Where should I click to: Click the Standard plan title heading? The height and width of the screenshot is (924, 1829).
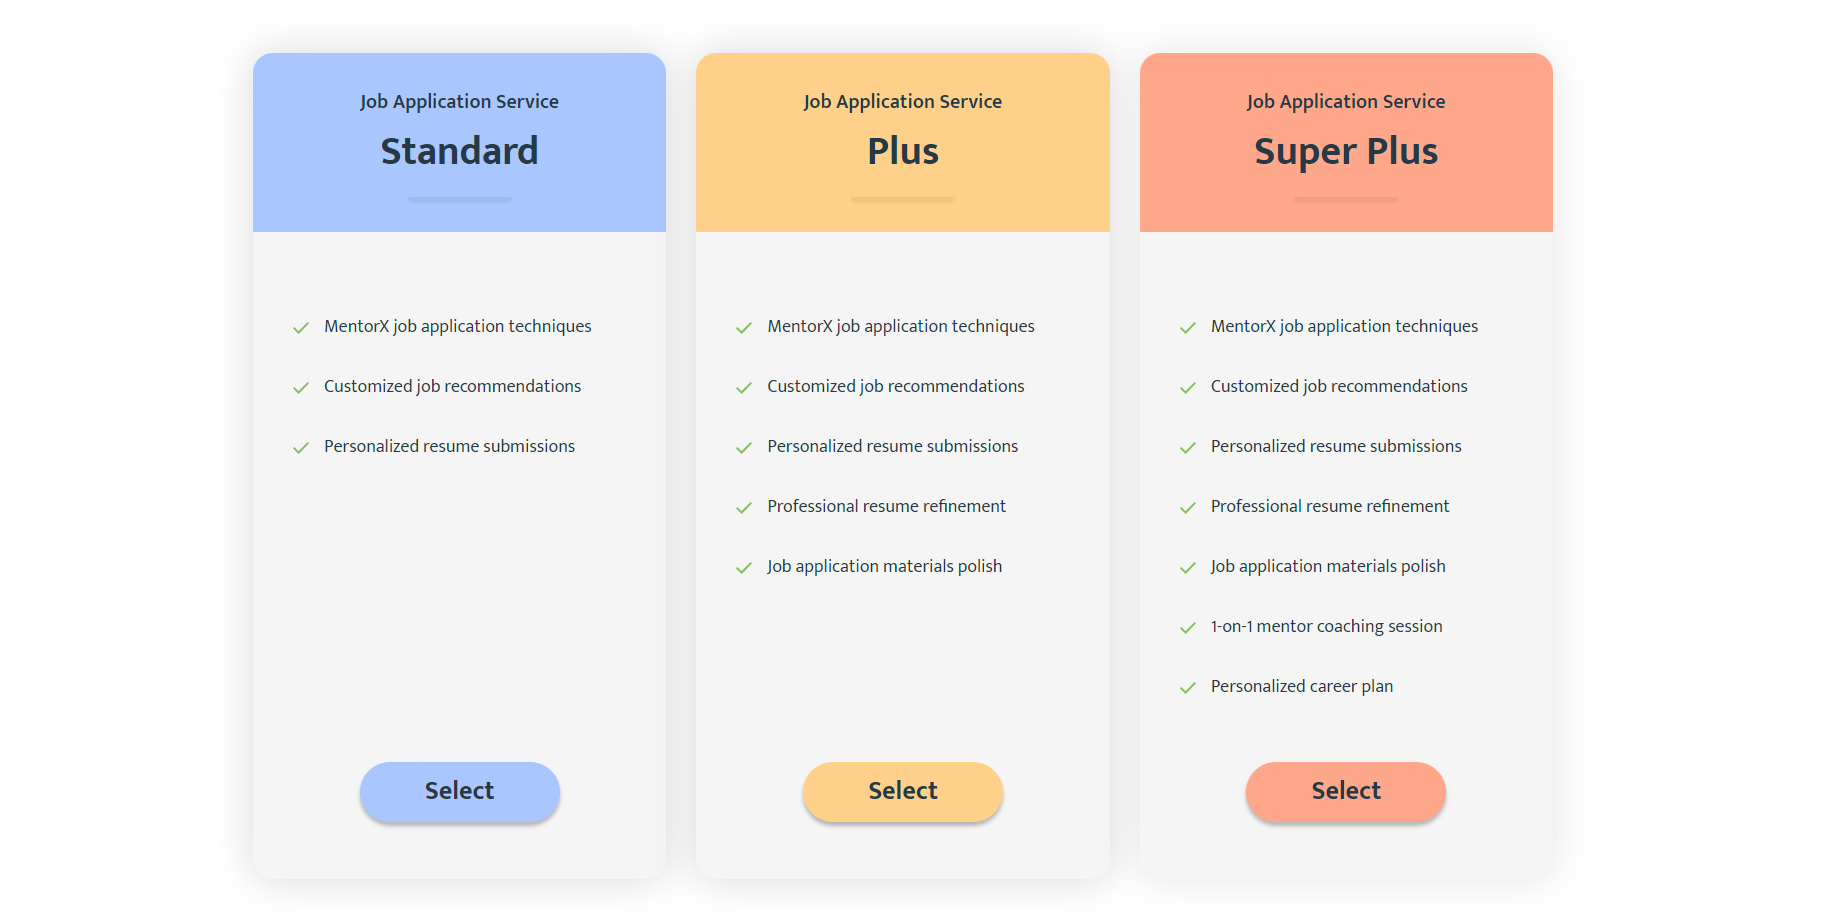459,151
